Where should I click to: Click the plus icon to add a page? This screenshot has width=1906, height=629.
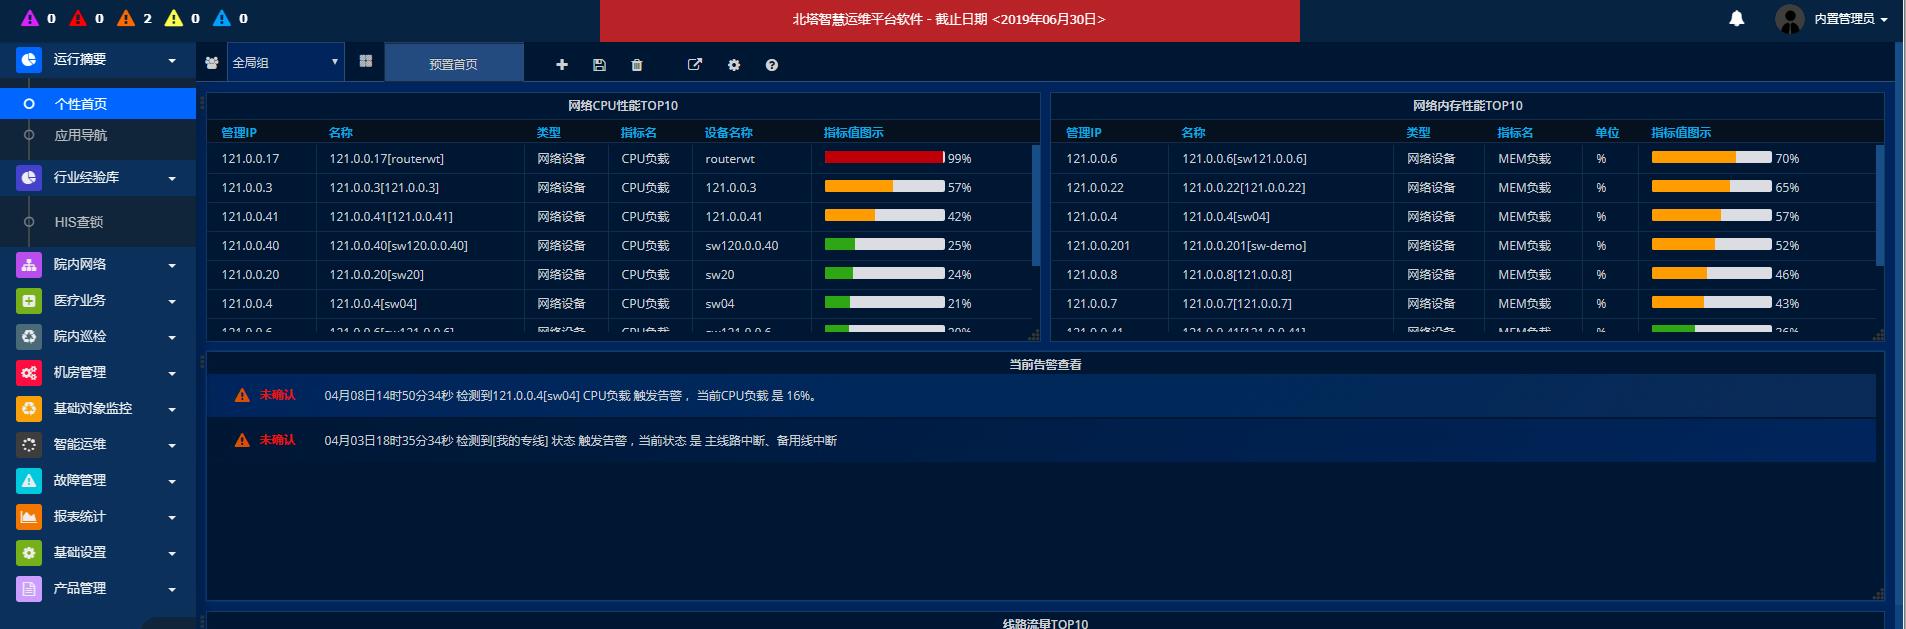coord(562,65)
